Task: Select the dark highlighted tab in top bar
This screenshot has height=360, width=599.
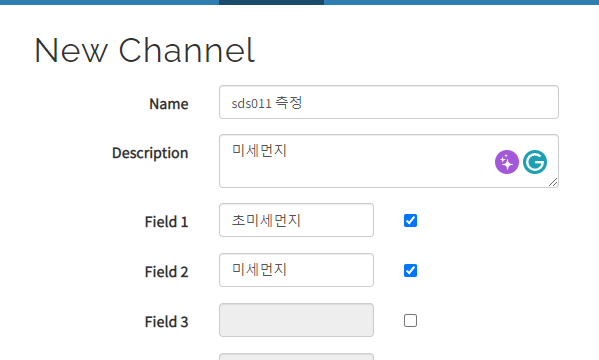Action: click(271, 2)
